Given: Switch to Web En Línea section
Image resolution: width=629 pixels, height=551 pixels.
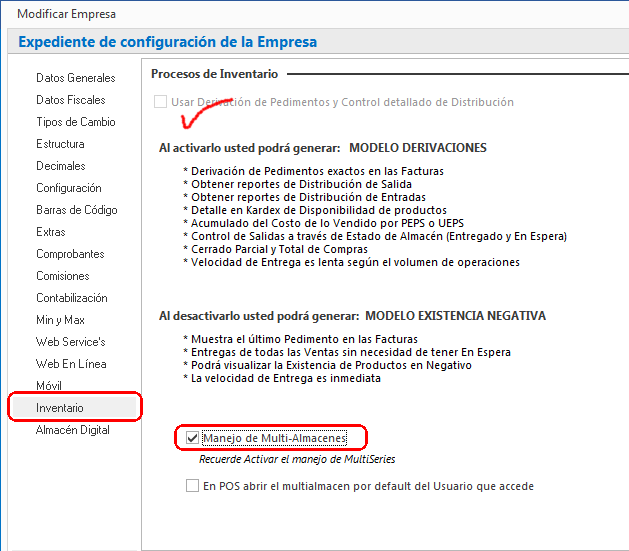Looking at the screenshot, I should 71,364.
